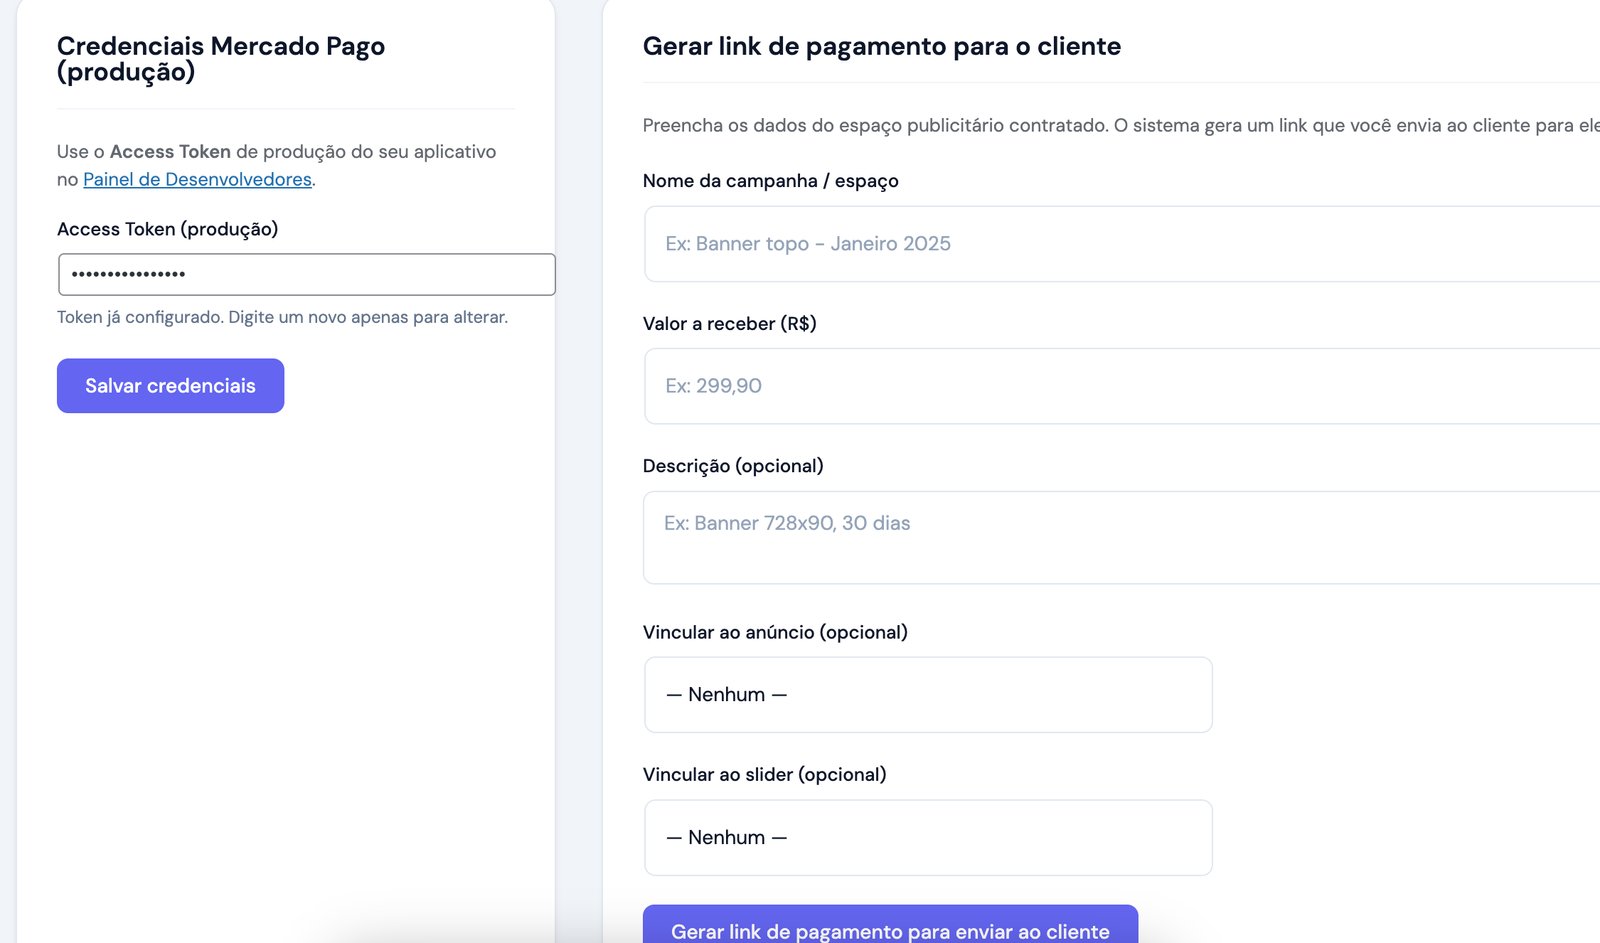Expand the Vincular ao slider dropdown
The image size is (1600, 943).
928,838
